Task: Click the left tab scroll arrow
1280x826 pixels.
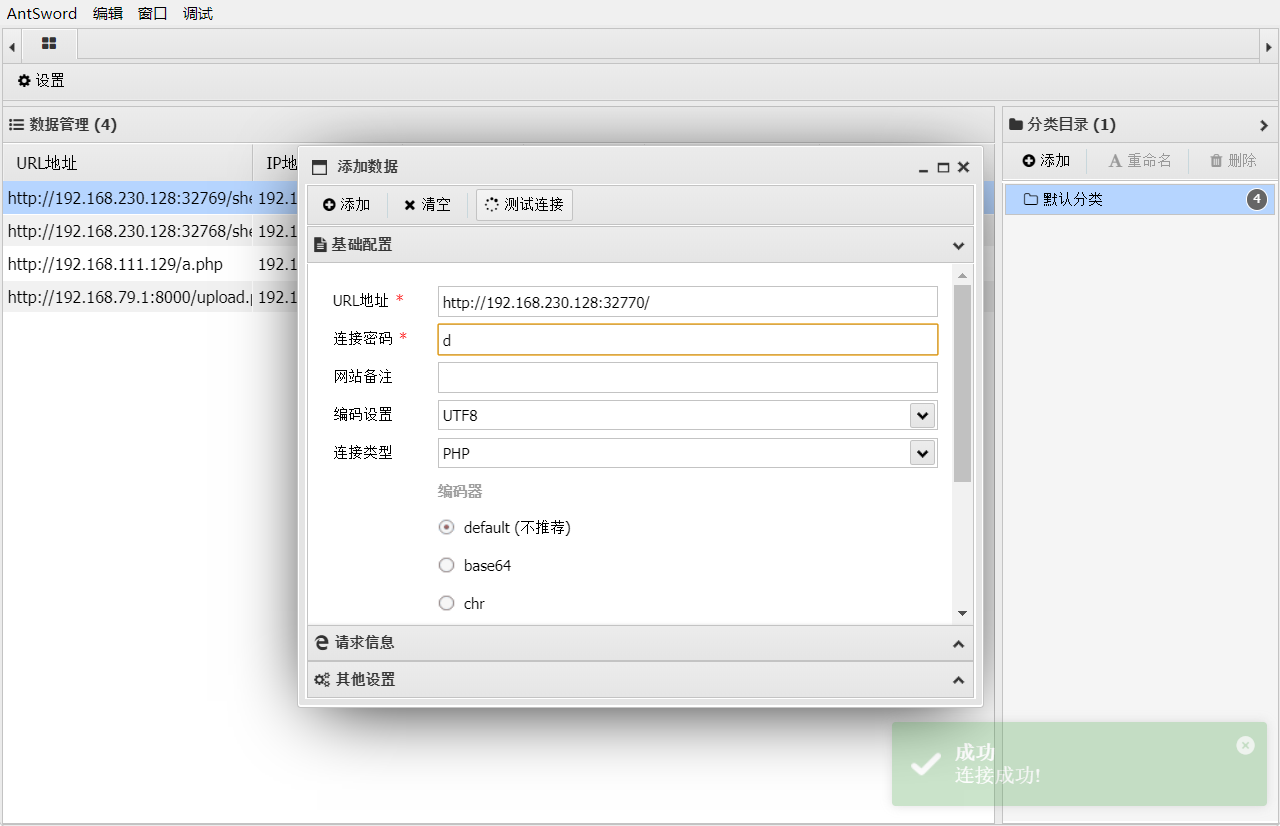Action: click(x=11, y=45)
